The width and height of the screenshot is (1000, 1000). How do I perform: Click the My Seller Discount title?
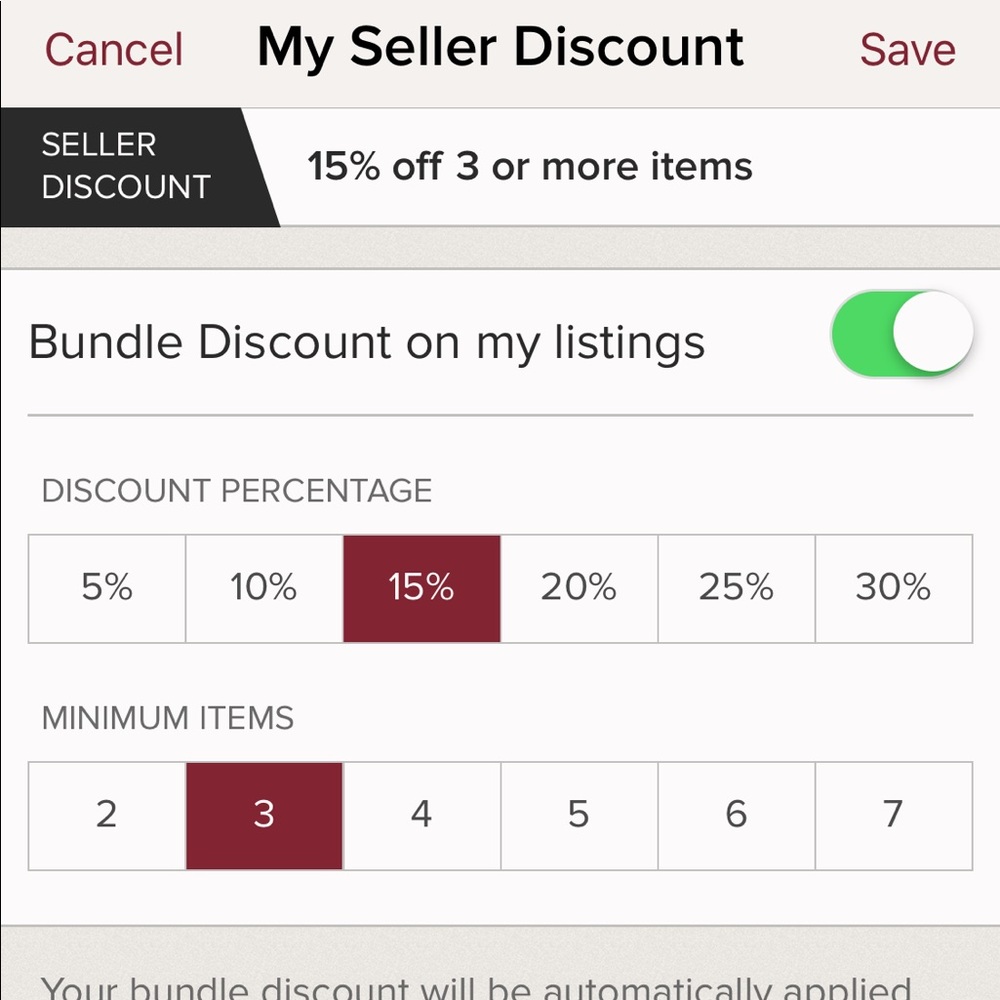point(500,46)
